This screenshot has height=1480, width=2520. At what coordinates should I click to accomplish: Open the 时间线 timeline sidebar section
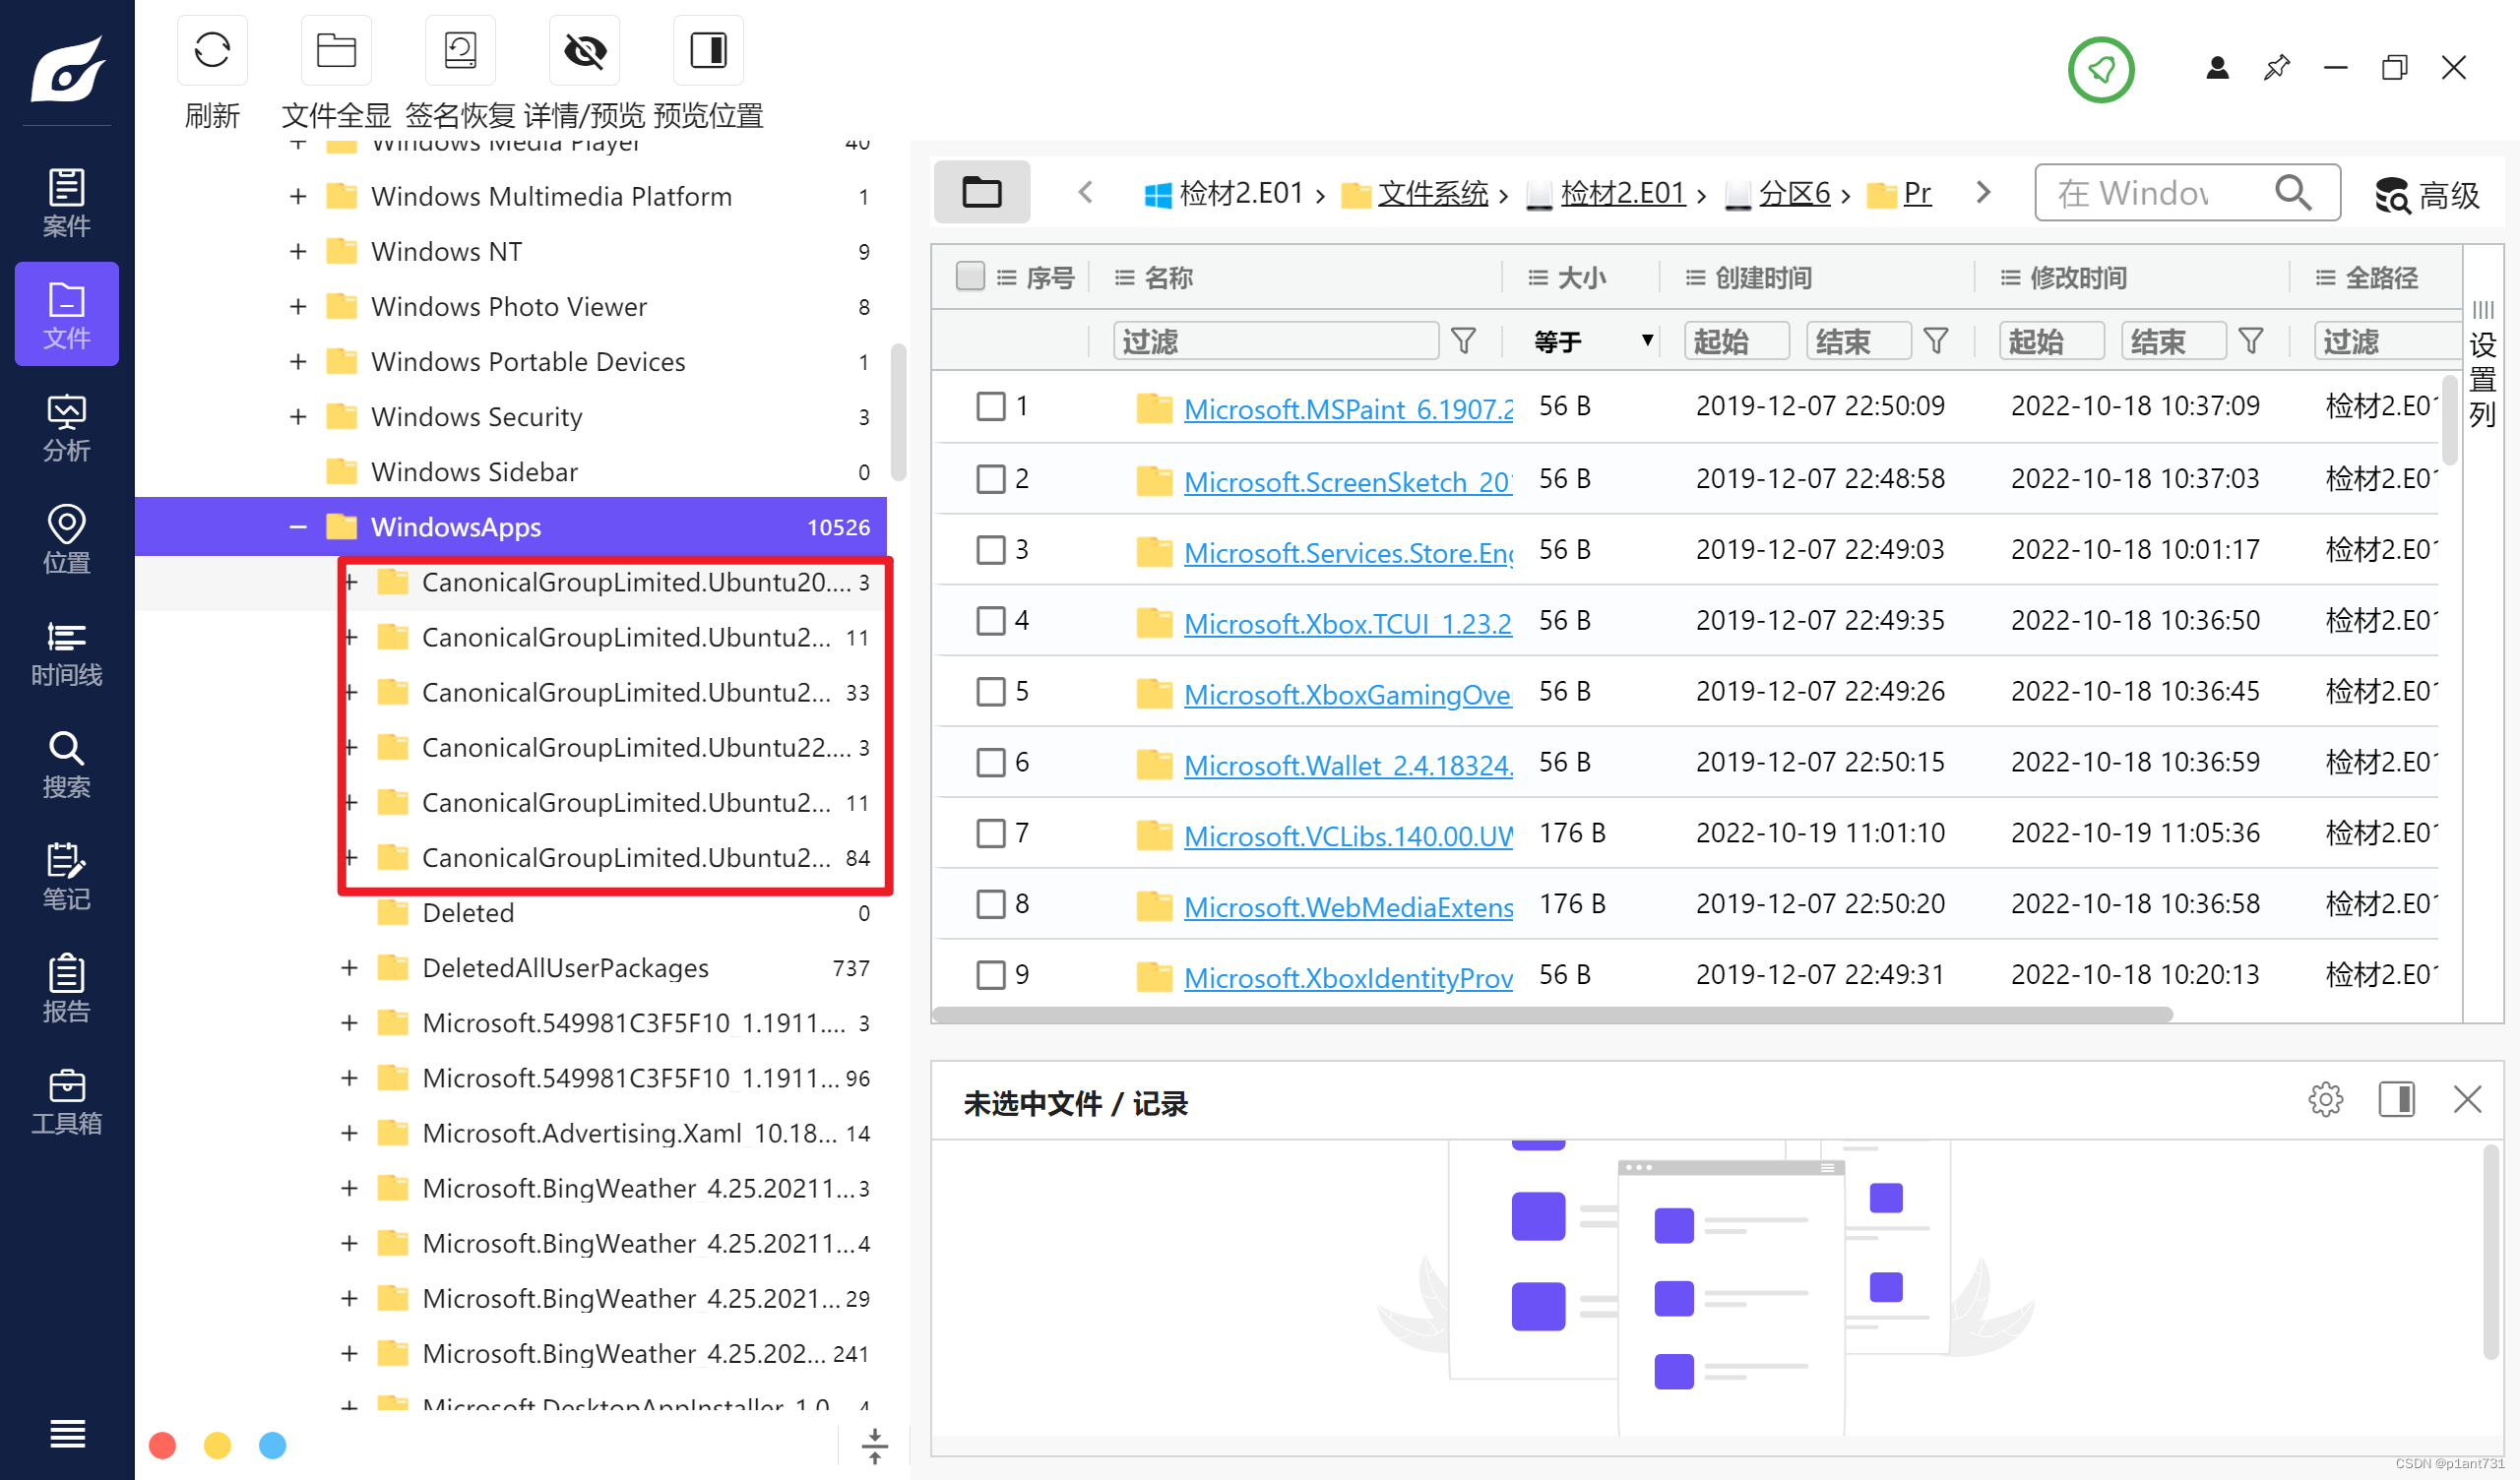[67, 652]
